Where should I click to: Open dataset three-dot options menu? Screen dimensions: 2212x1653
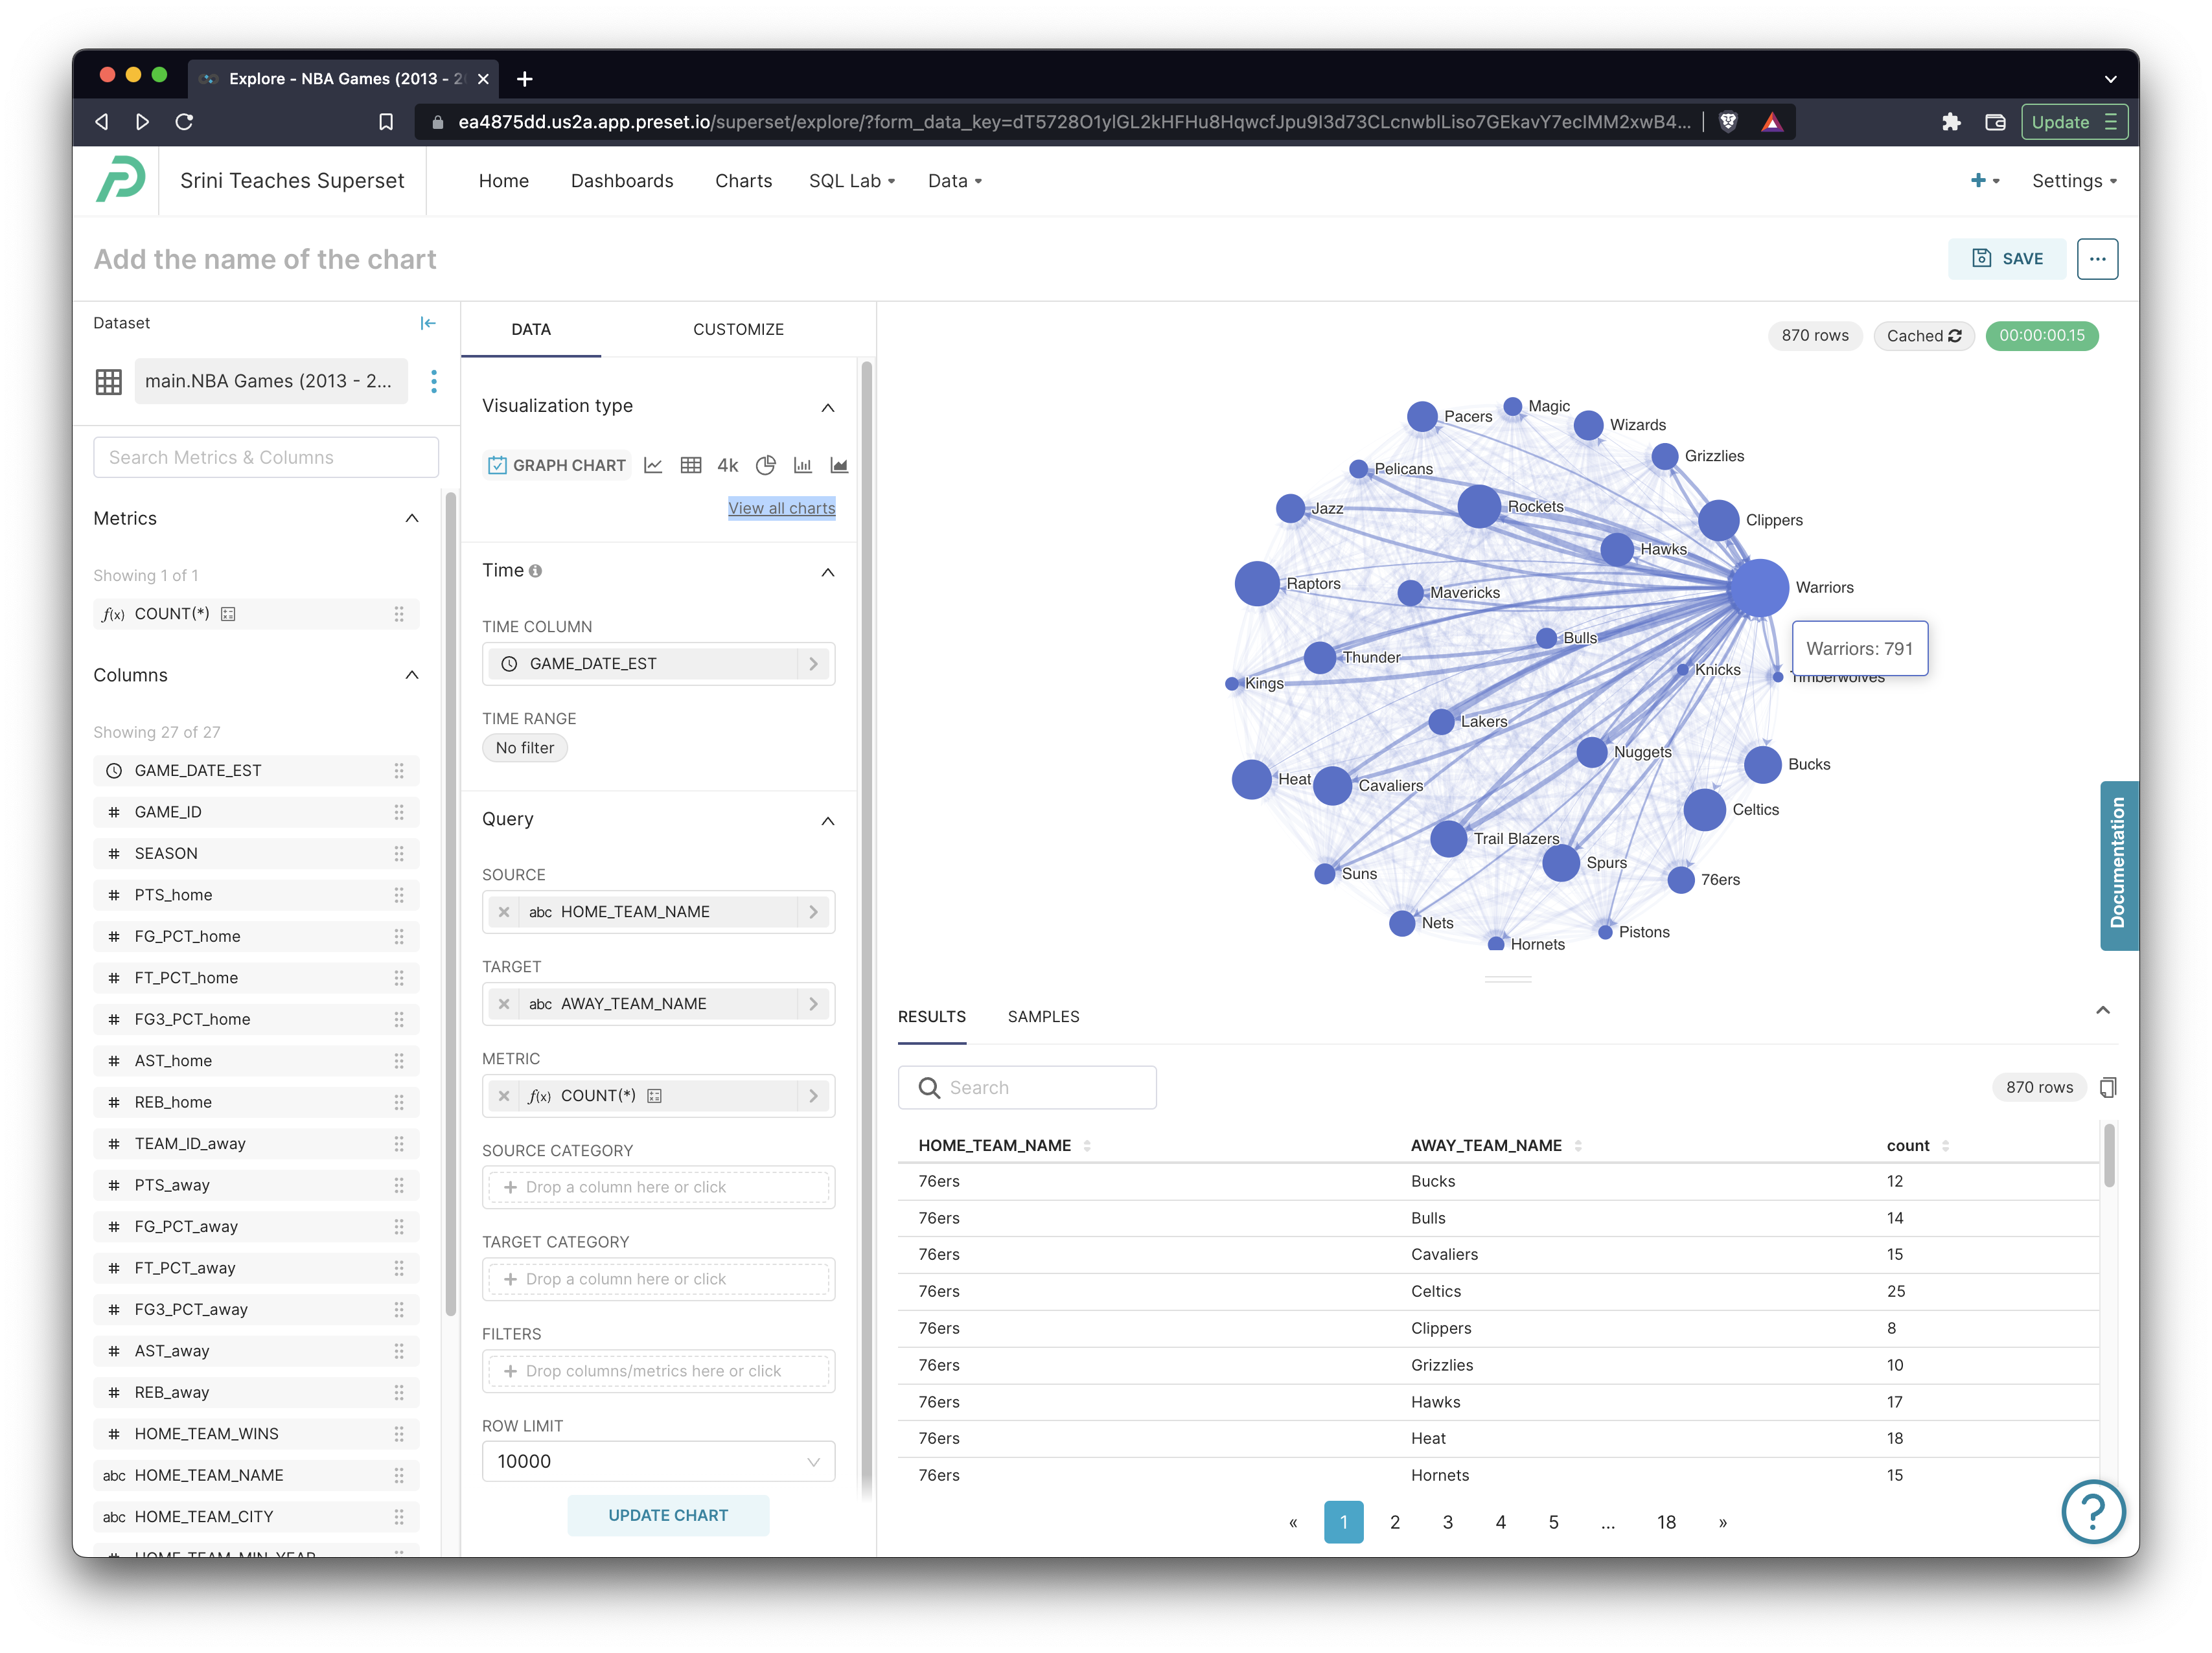pyautogui.click(x=434, y=381)
